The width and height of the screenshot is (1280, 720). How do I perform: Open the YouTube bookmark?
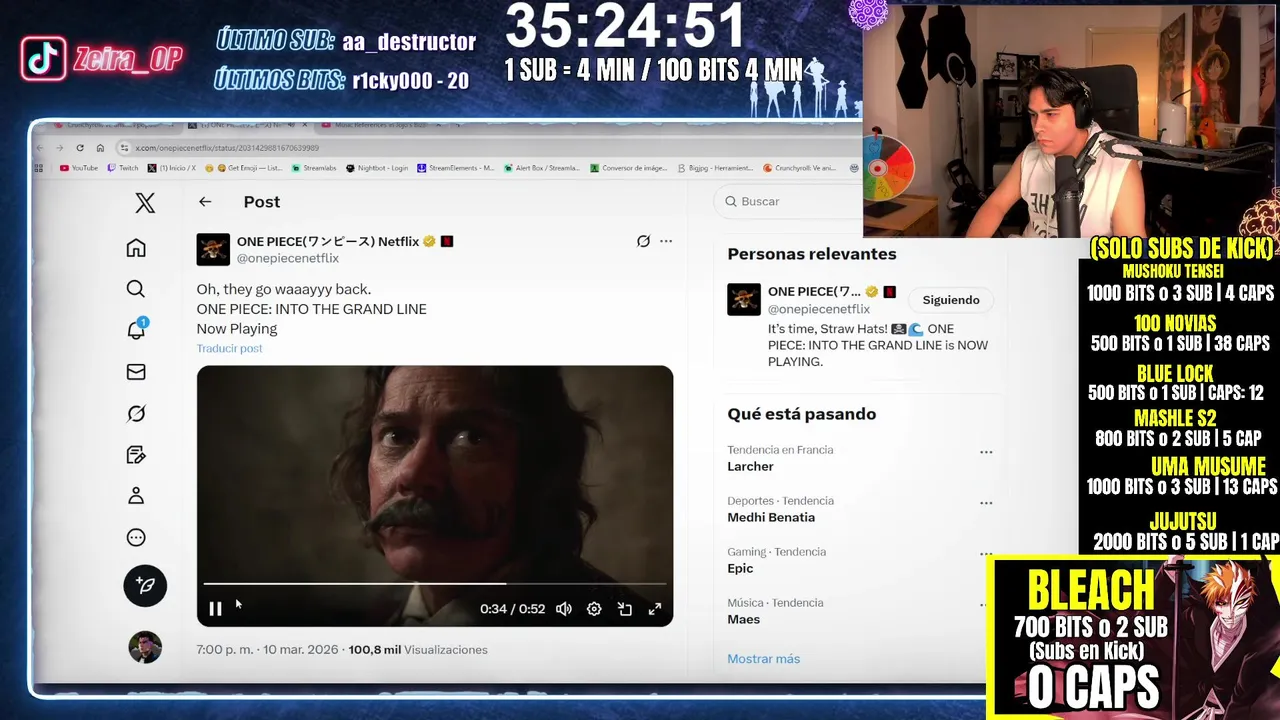click(79, 168)
